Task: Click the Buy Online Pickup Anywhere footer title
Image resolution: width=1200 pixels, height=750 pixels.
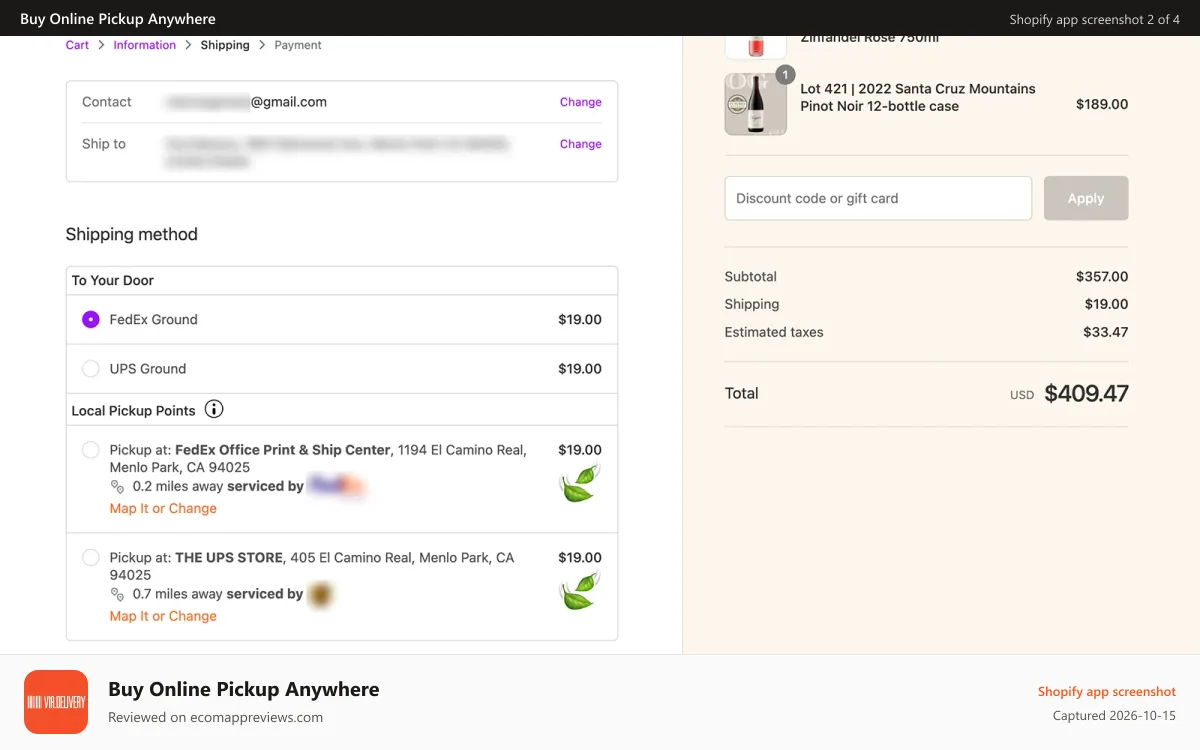Action: [244, 689]
